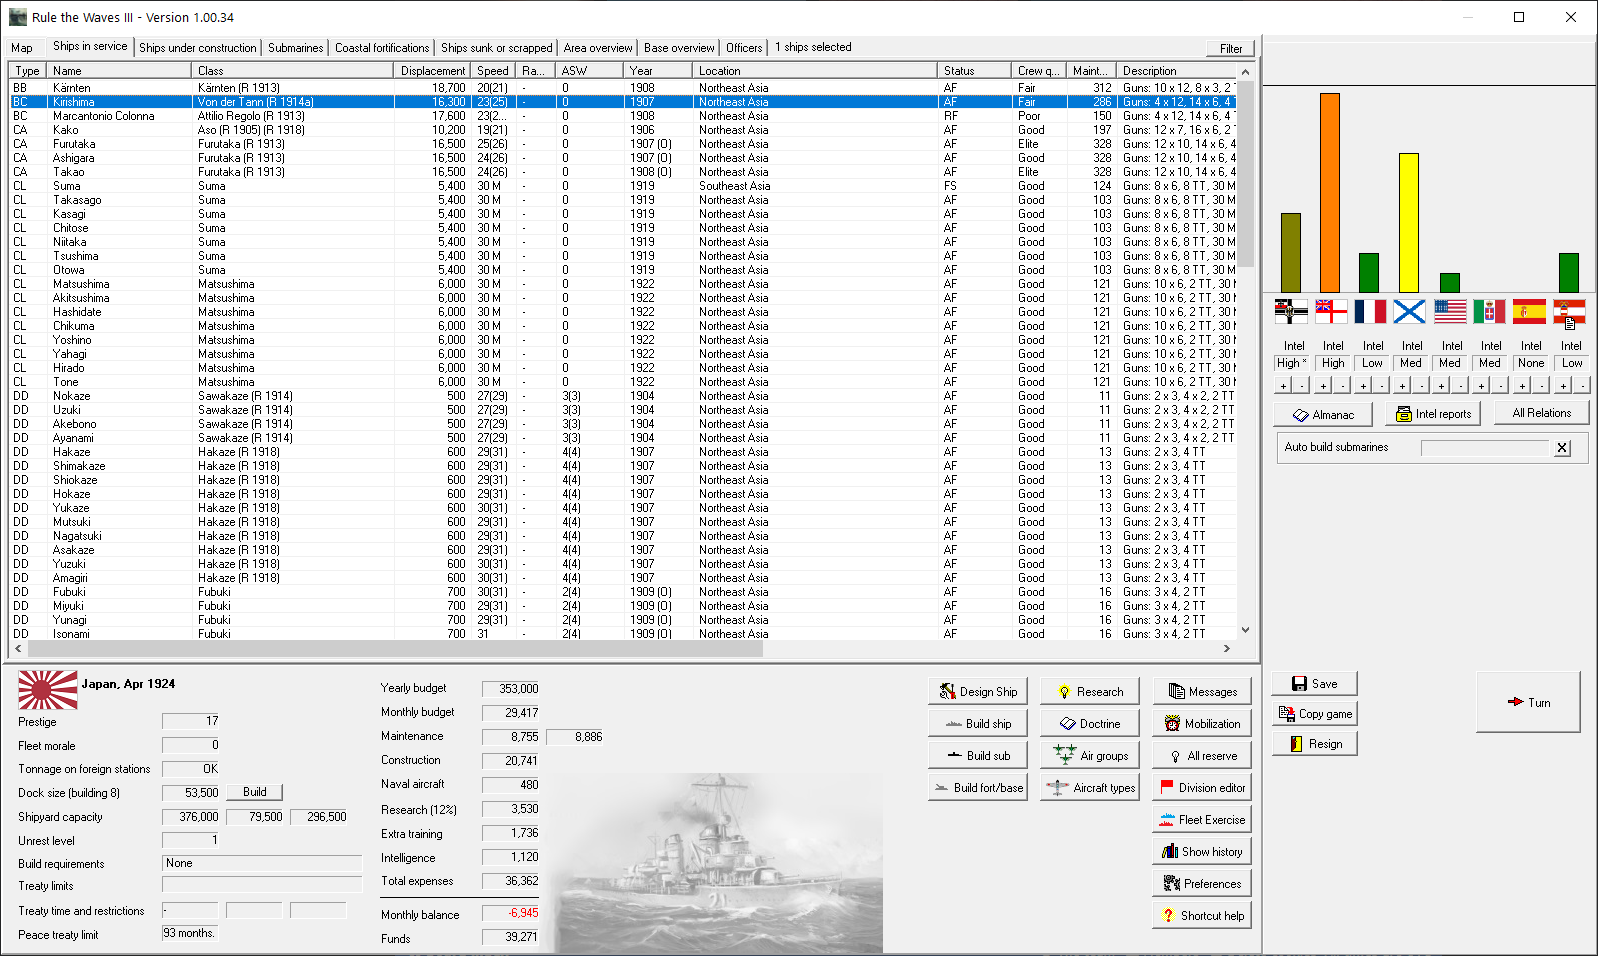Click Build ship
The height and width of the screenshot is (956, 1598).
(978, 724)
